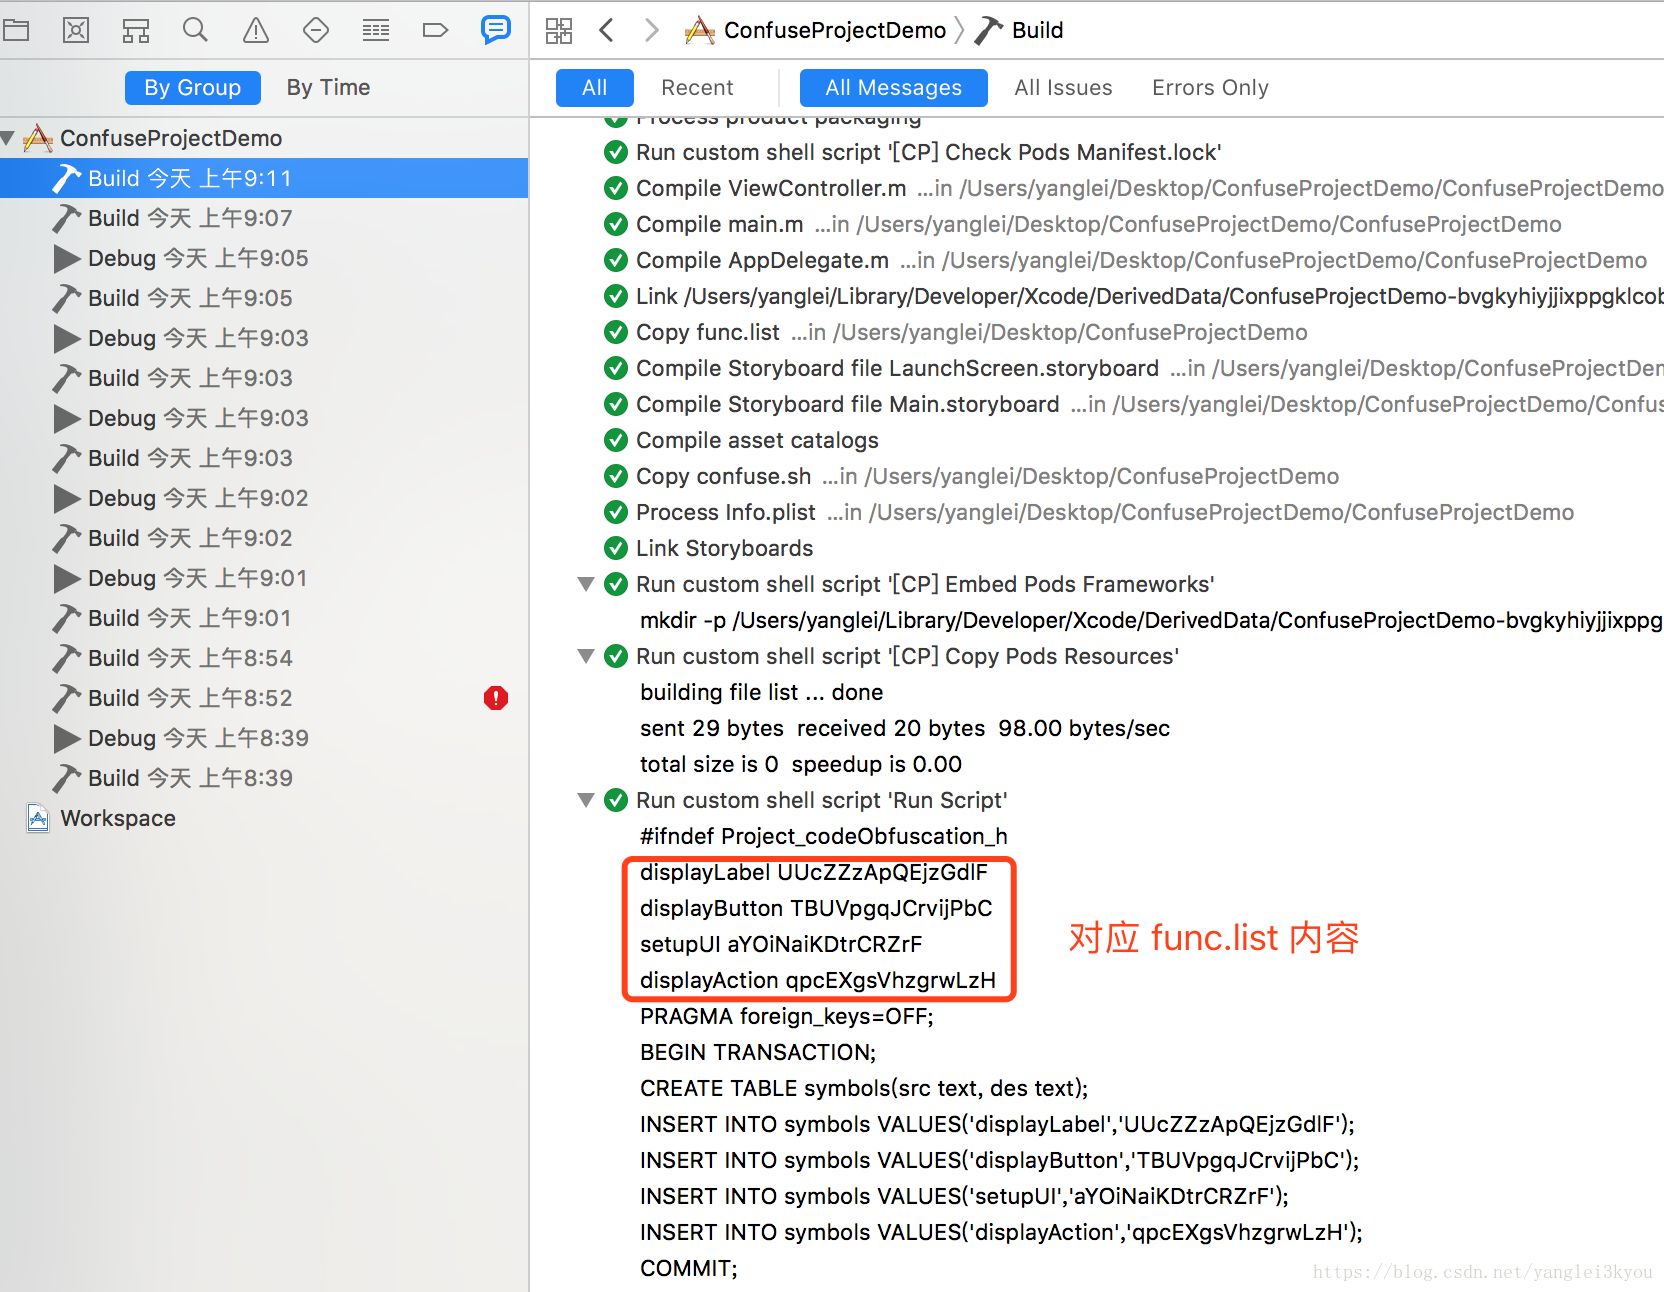Click the red error badge on Build 8:52
The height and width of the screenshot is (1292, 1664).
pos(496,698)
